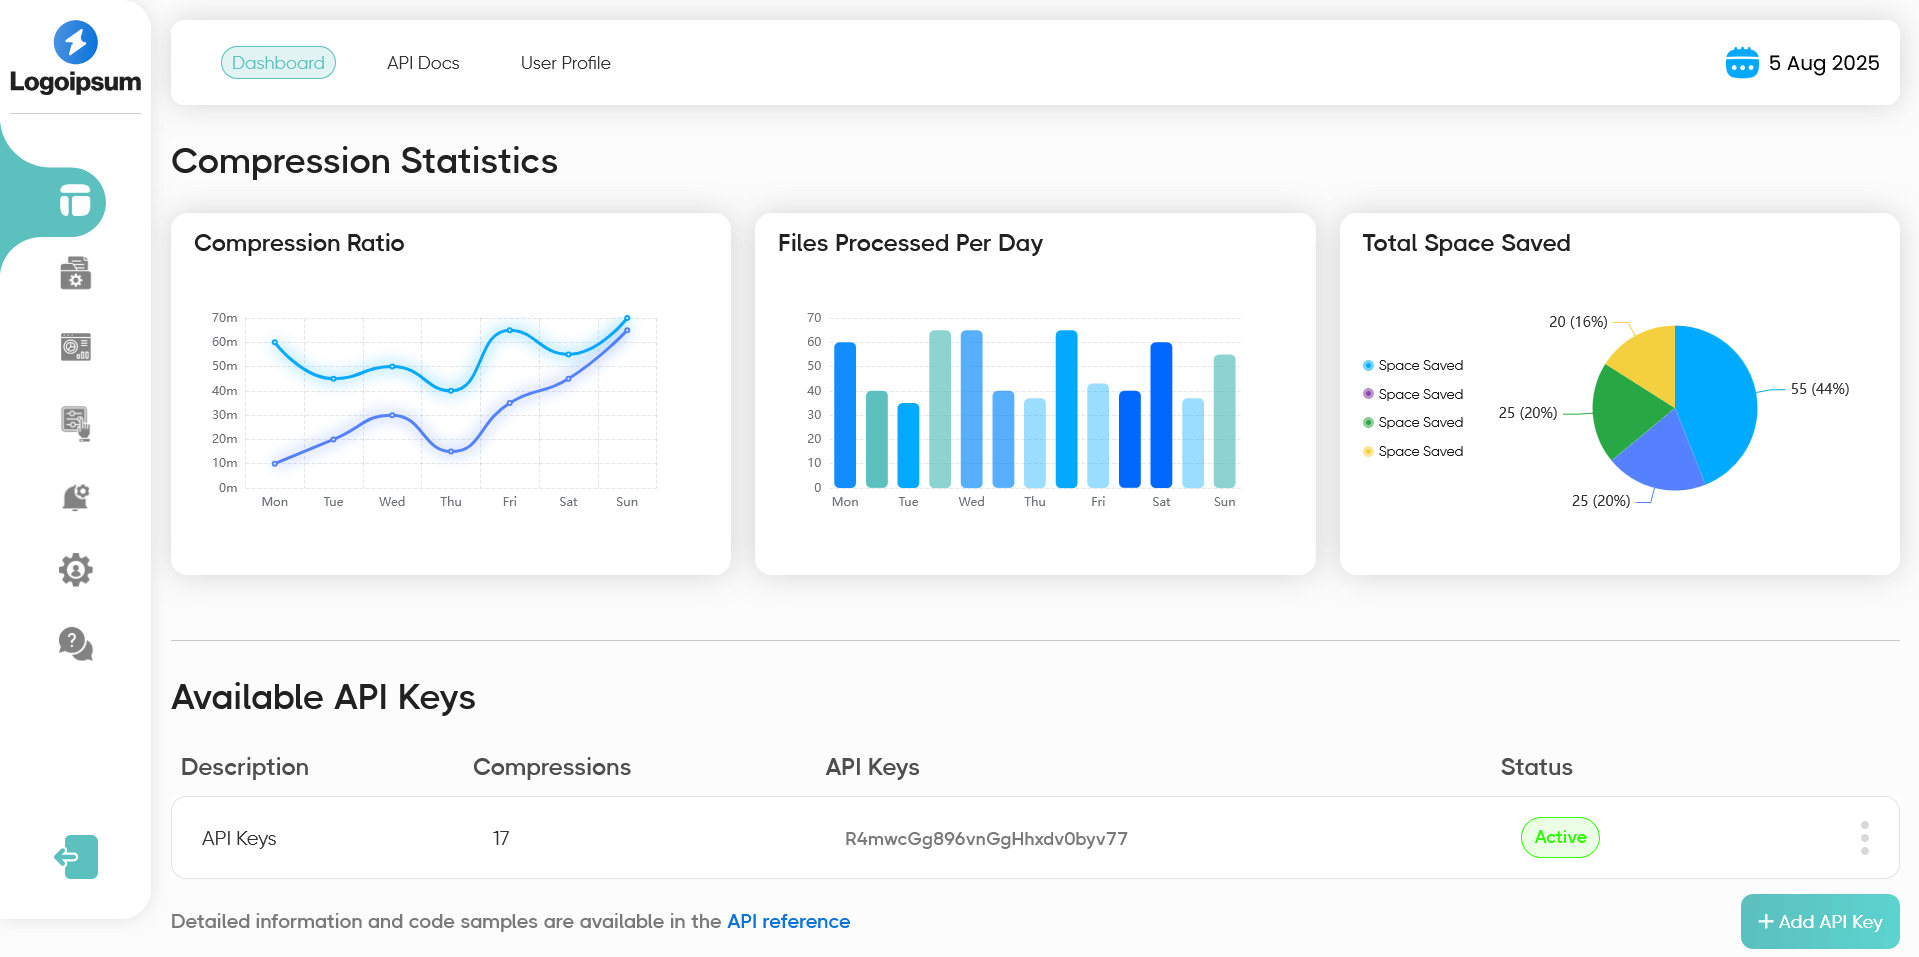Open the dashboard layout sidebar icon

pyautogui.click(x=75, y=201)
